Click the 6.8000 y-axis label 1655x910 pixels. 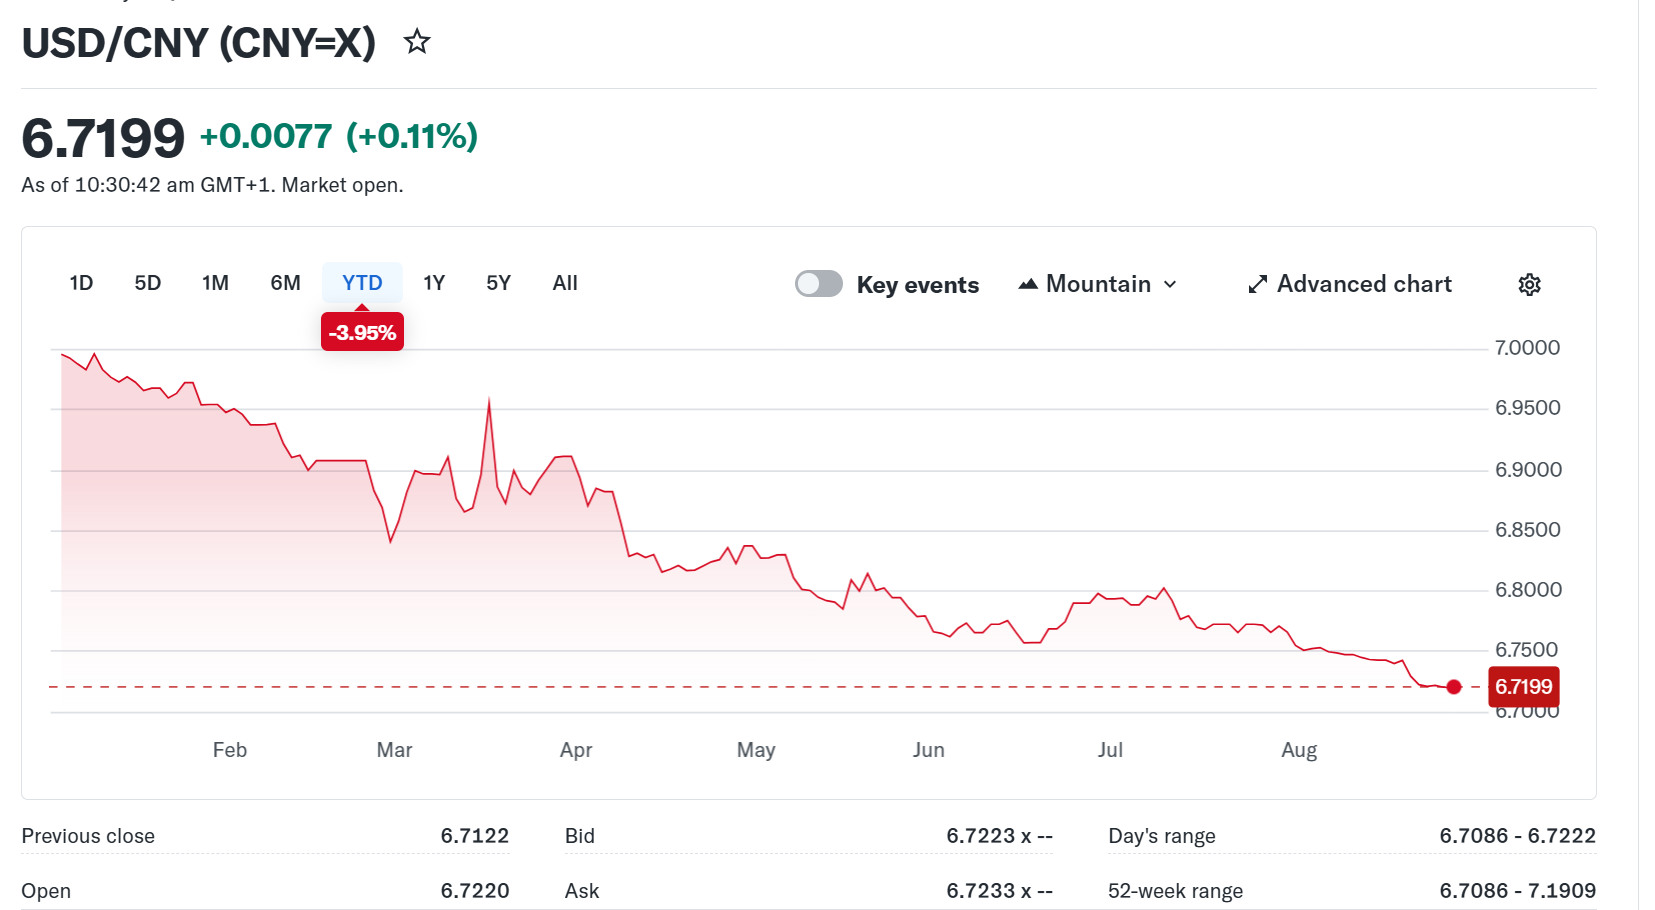pos(1528,590)
